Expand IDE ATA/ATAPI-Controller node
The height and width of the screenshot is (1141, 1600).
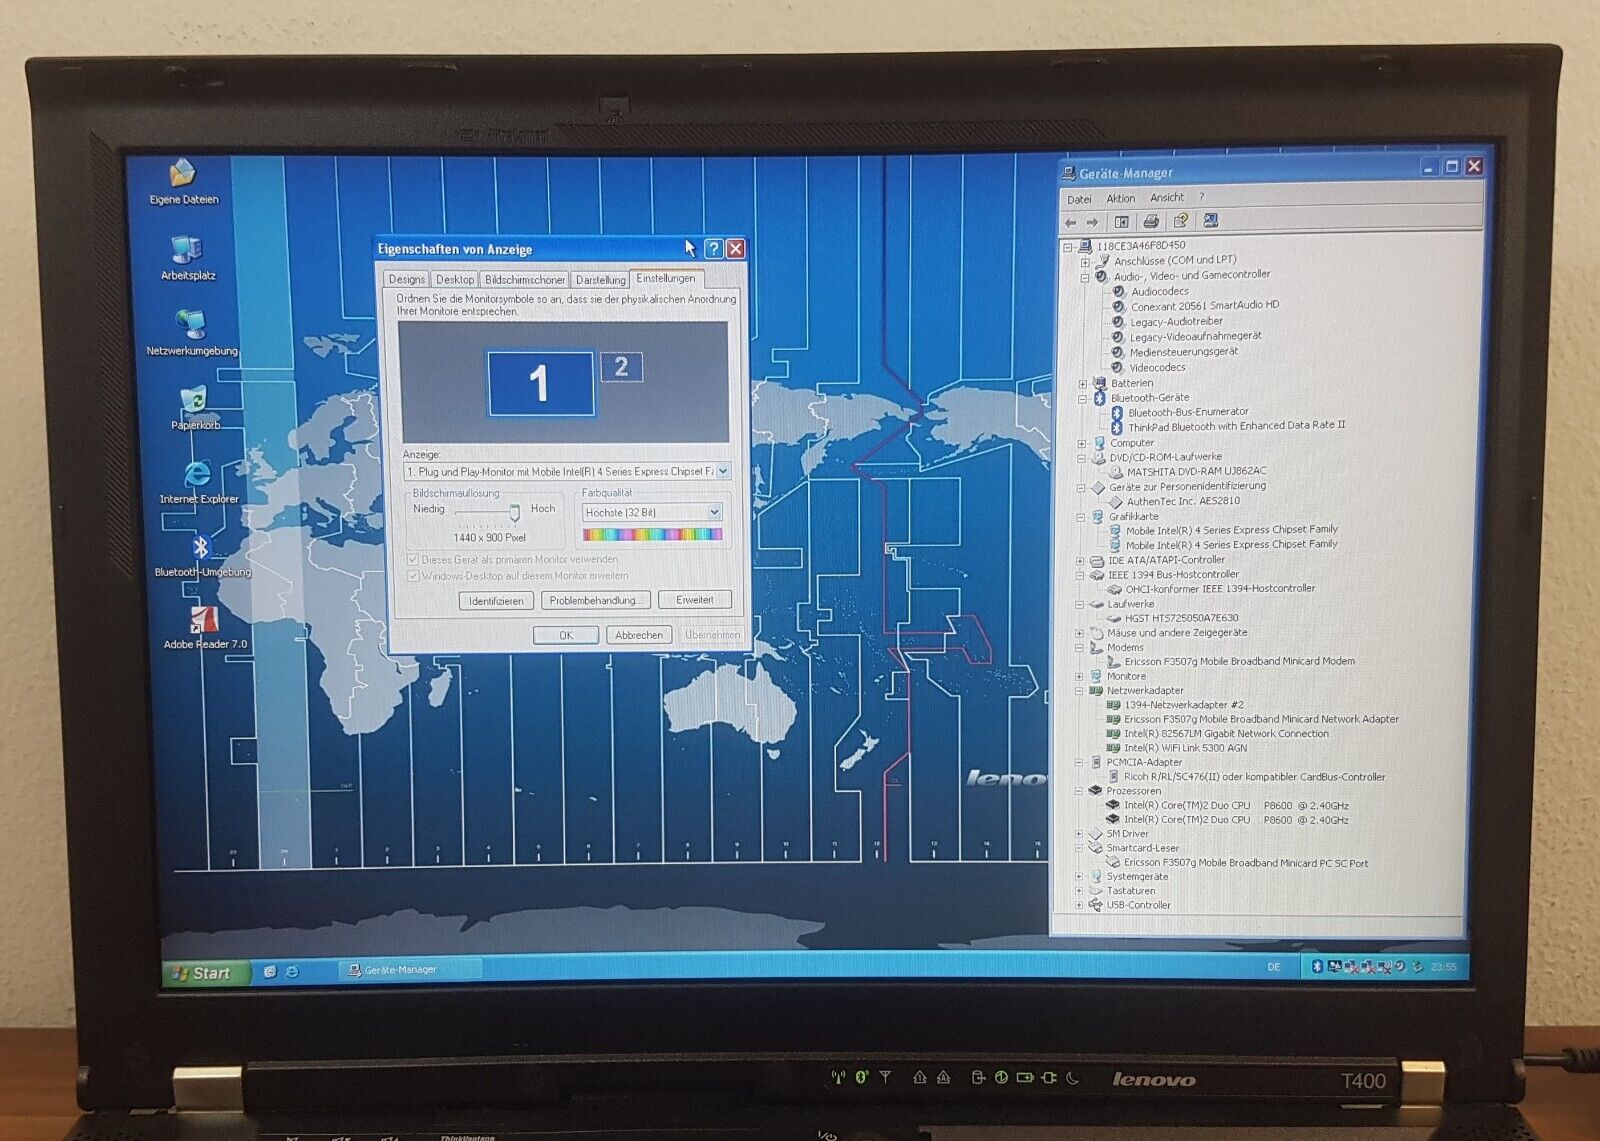[1081, 561]
